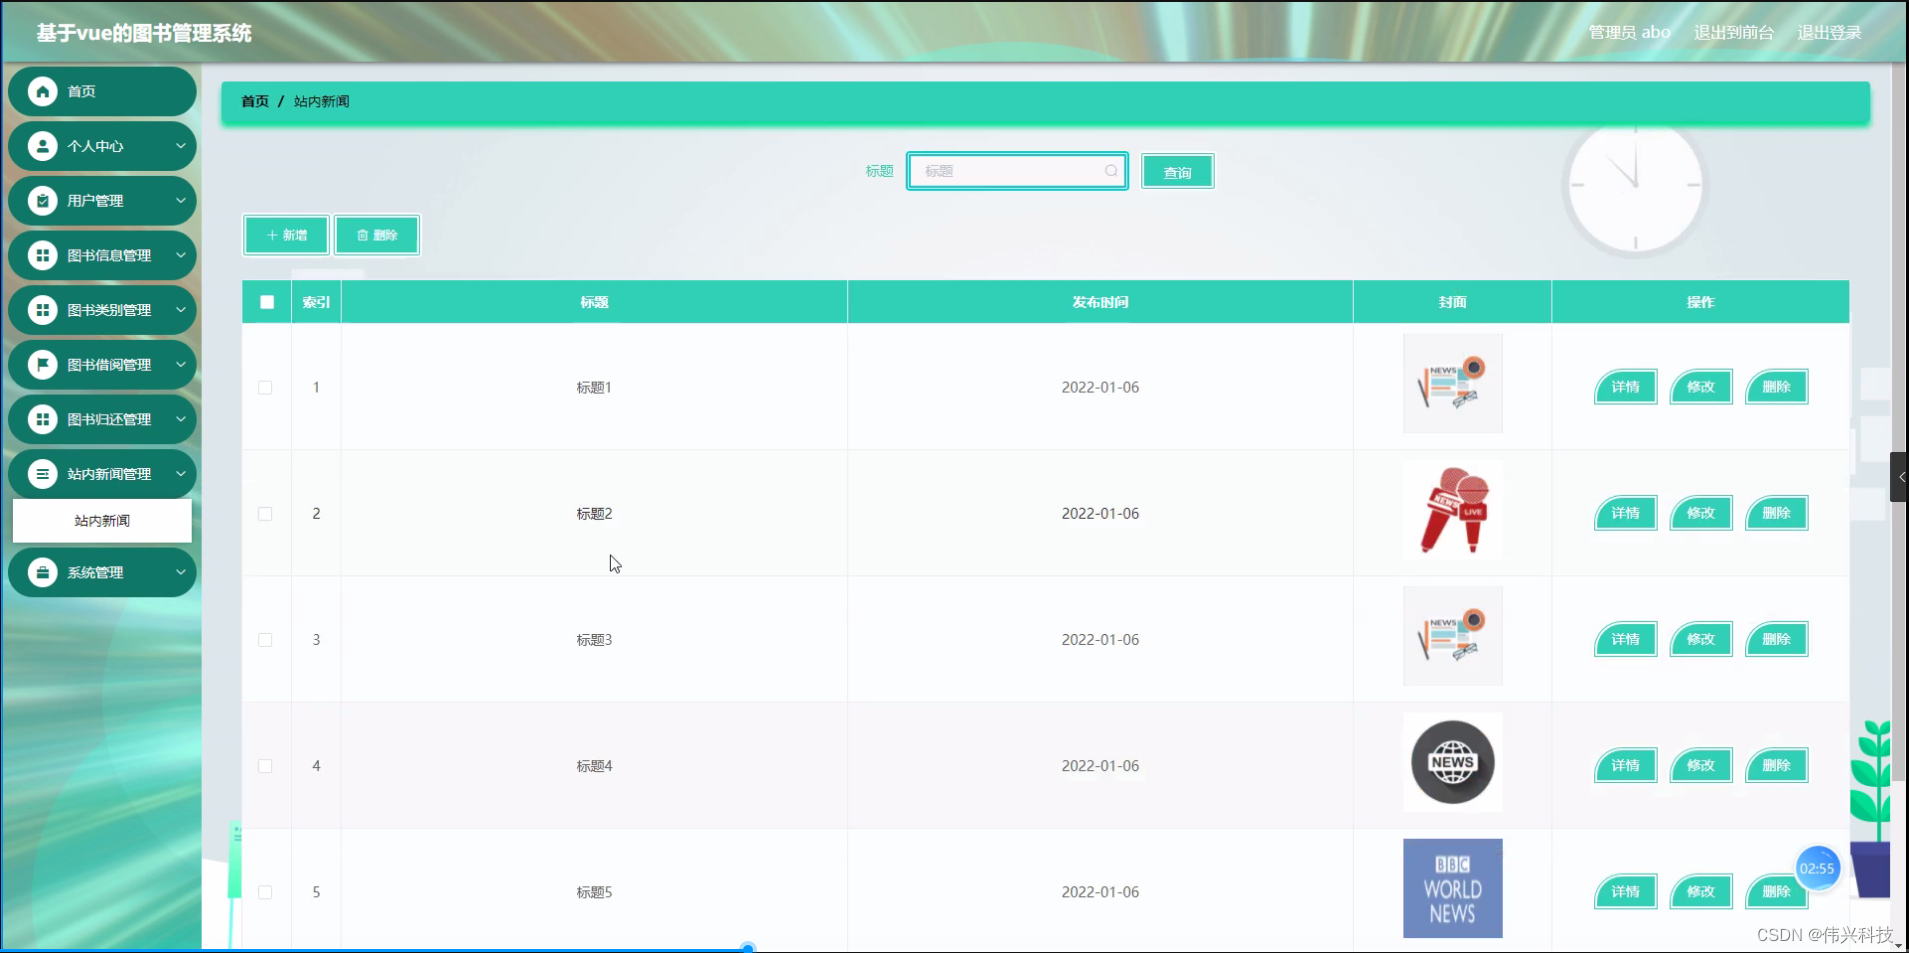Viewport: 1909px width, 953px height.
Task: Collapse the 站内新闻管理 submenu
Action: (x=181, y=473)
